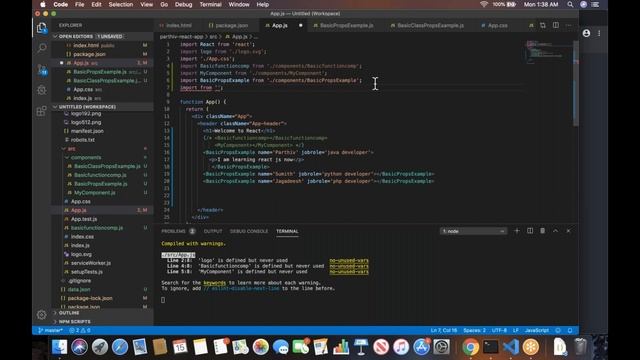Open the Terminal menu in menu bar
The height and width of the screenshot is (360, 640).
point(210,4)
